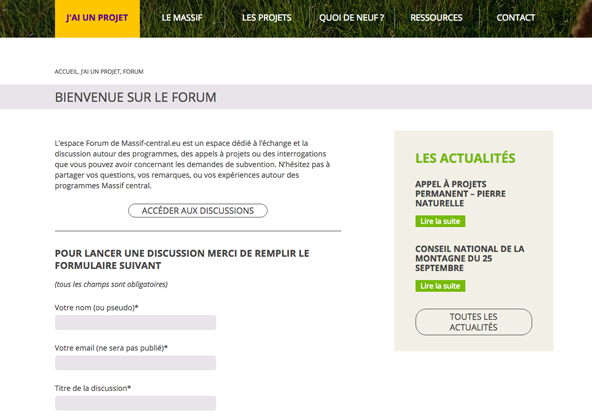Open the J'AI UN PROJET menu tab
This screenshot has width=592, height=418.
click(x=97, y=18)
